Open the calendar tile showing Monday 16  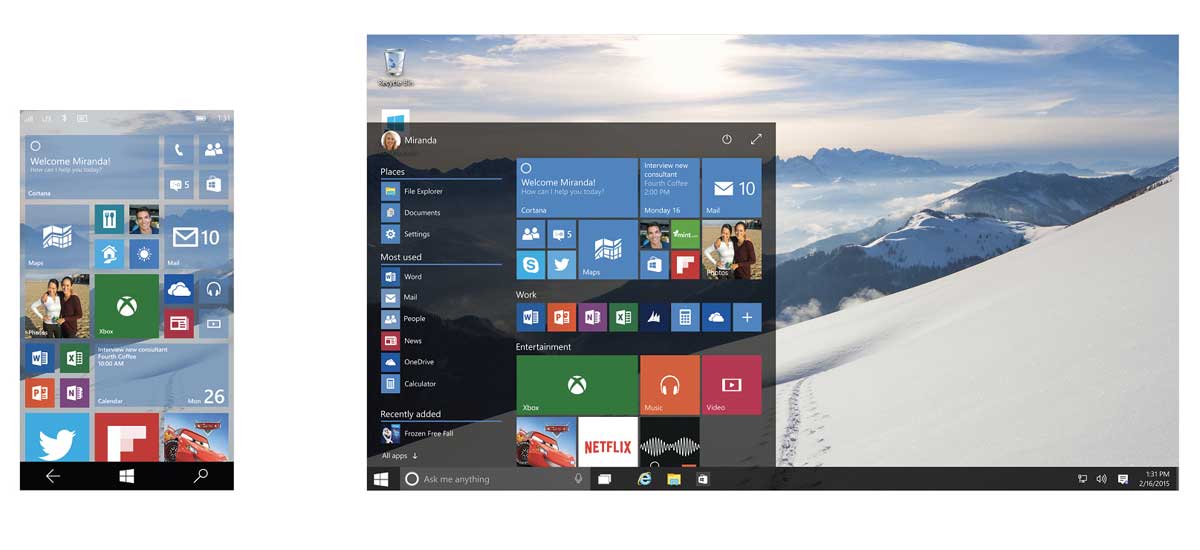[669, 187]
